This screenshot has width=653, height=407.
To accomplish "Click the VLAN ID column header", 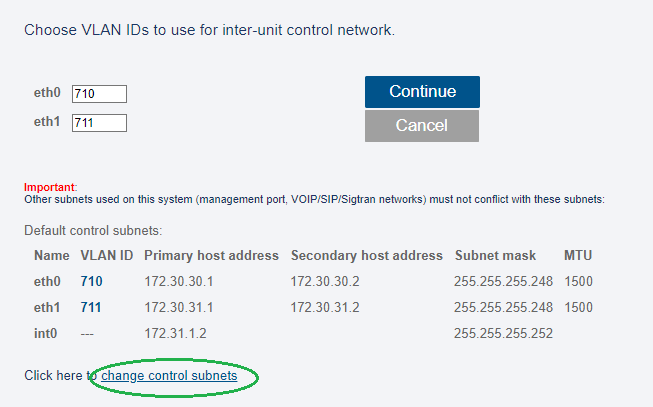I will 106,256.
